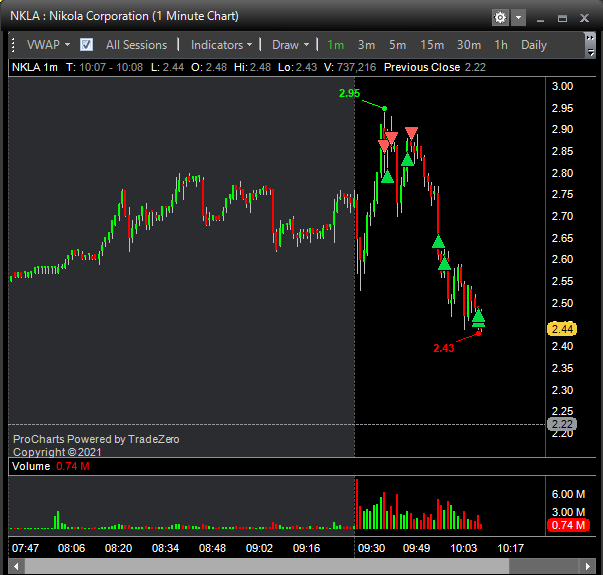Click the 2.43 low price label
The image size is (603, 575).
444,348
